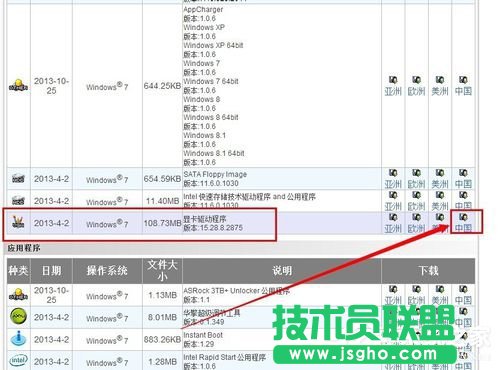
Task: Click the 欧洲 download icon for AppCharger
Action: pyautogui.click(x=416, y=80)
